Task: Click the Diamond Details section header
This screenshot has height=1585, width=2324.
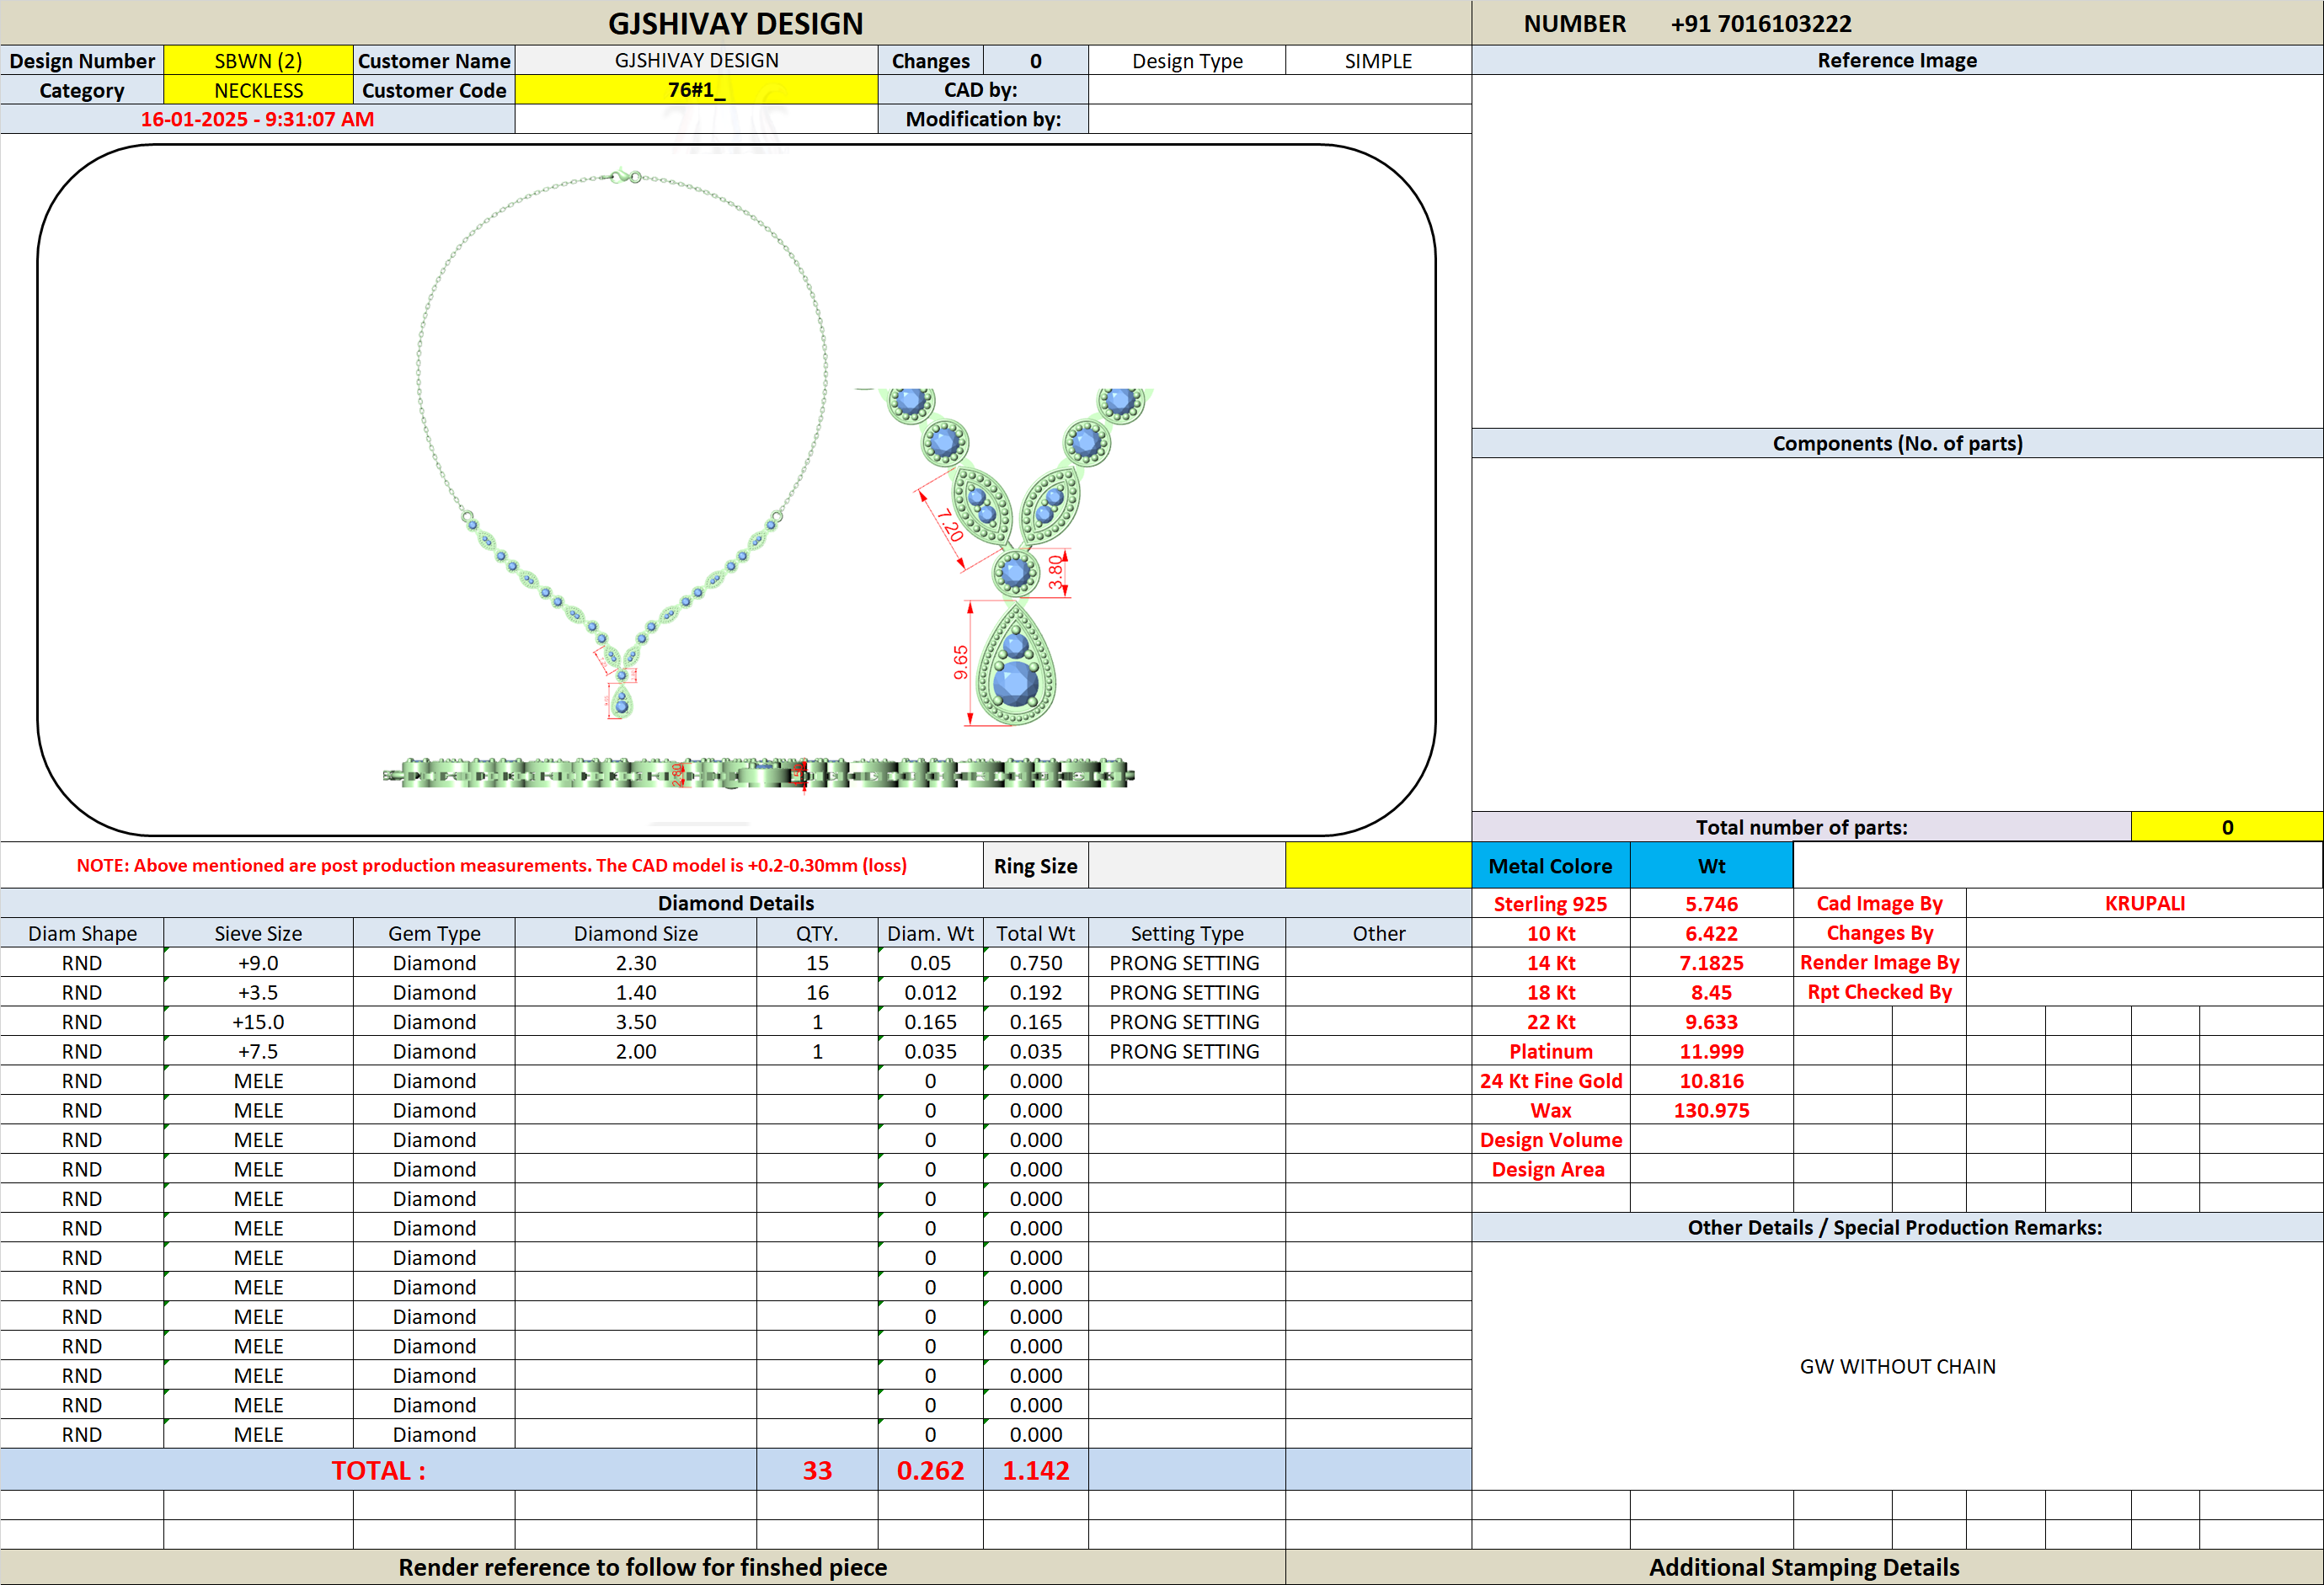Action: 736,903
